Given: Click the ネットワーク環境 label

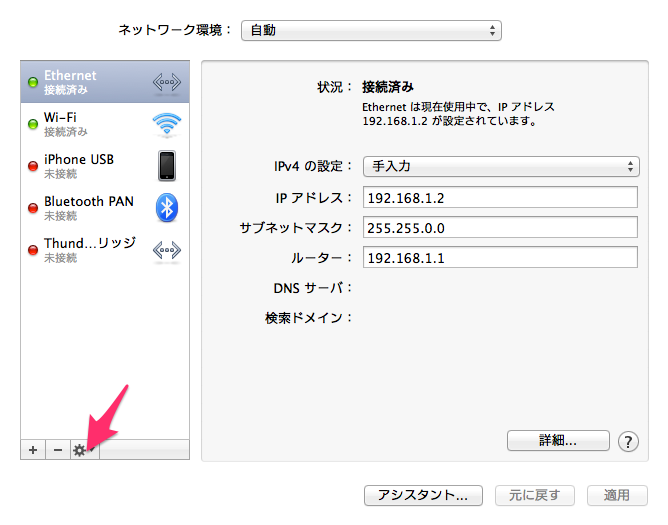Looking at the screenshot, I should (176, 30).
